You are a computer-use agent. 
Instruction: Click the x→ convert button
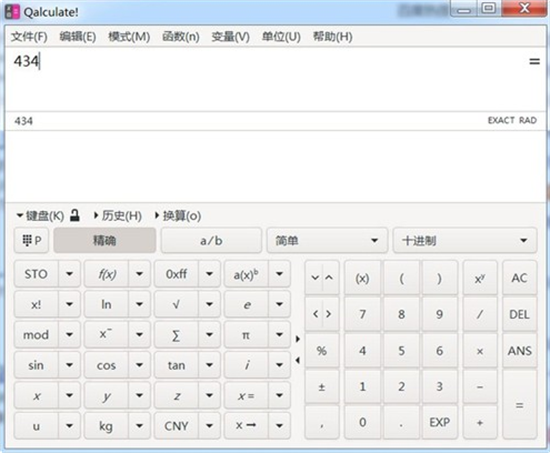point(246,426)
